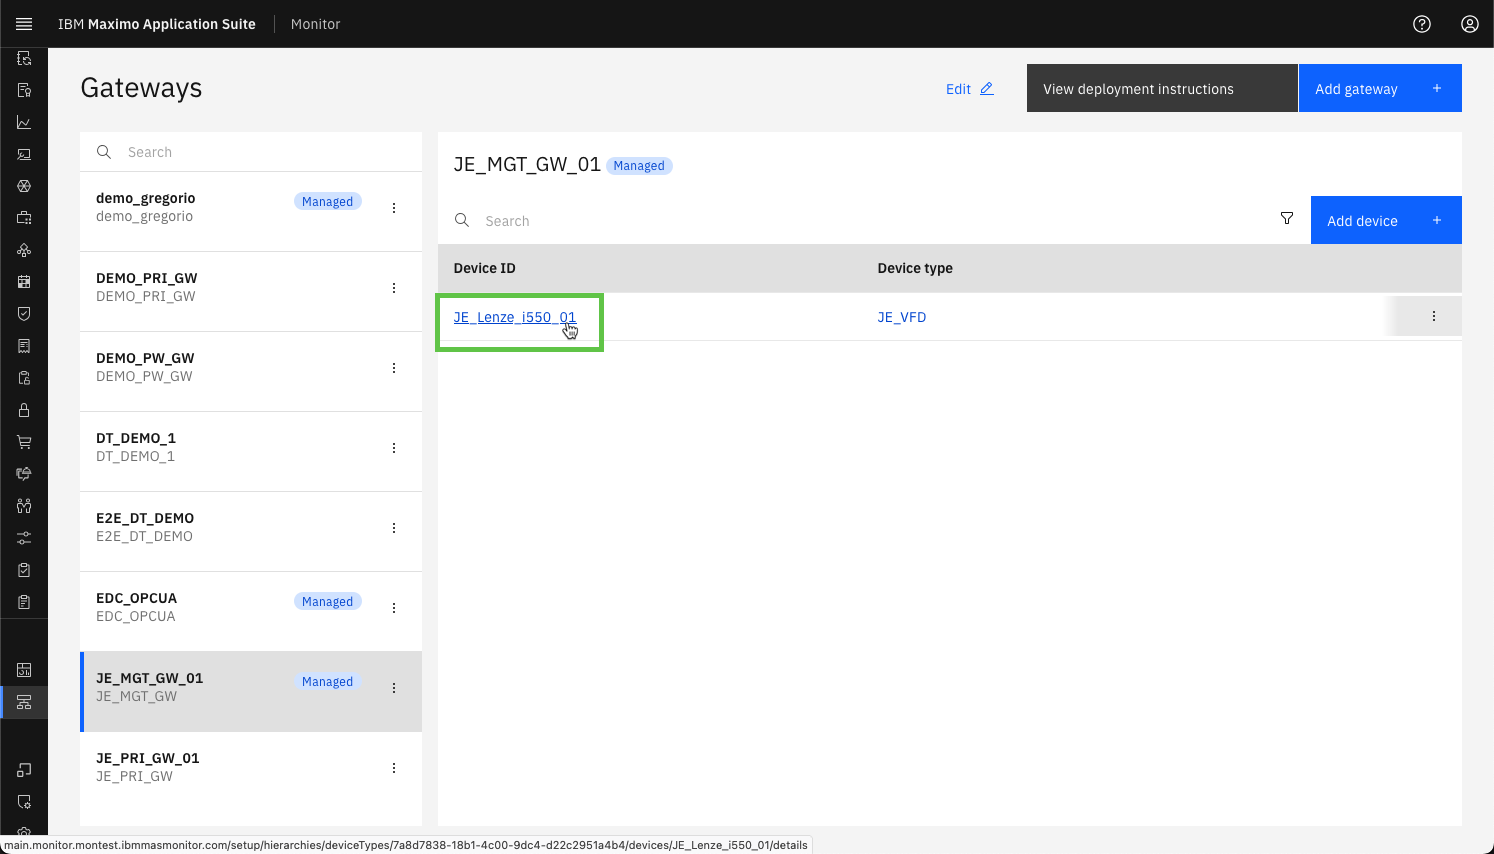Open overflow menu for JE_Lenze_i550_01 device row
The width and height of the screenshot is (1494, 854).
click(x=1434, y=316)
